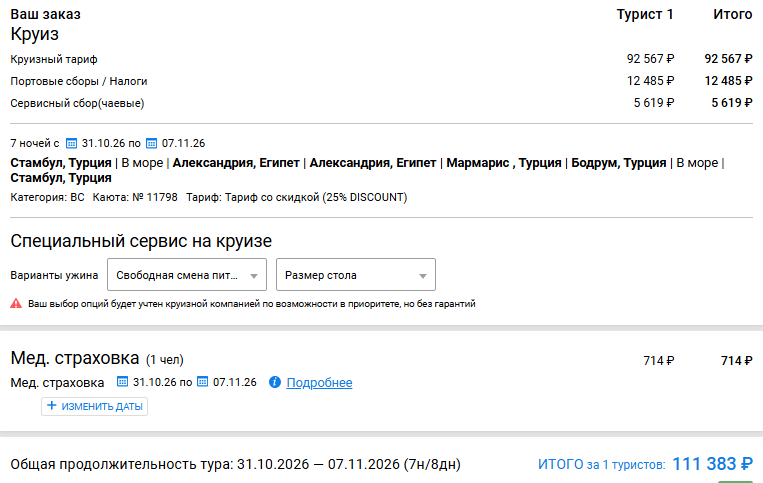Click the insurance start date calendar icon
763x483 pixels.
(122, 382)
